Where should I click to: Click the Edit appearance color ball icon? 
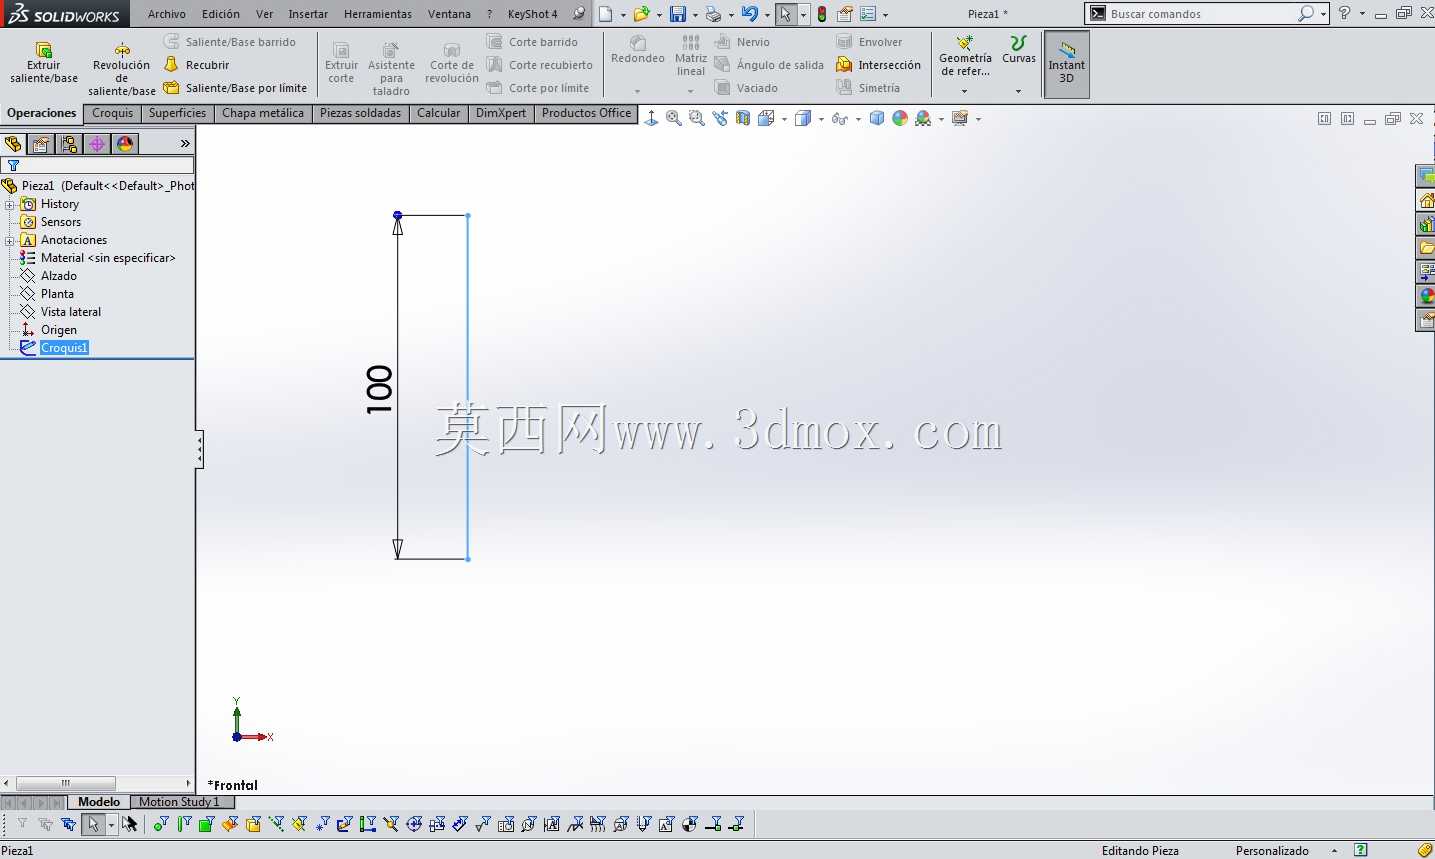[900, 118]
